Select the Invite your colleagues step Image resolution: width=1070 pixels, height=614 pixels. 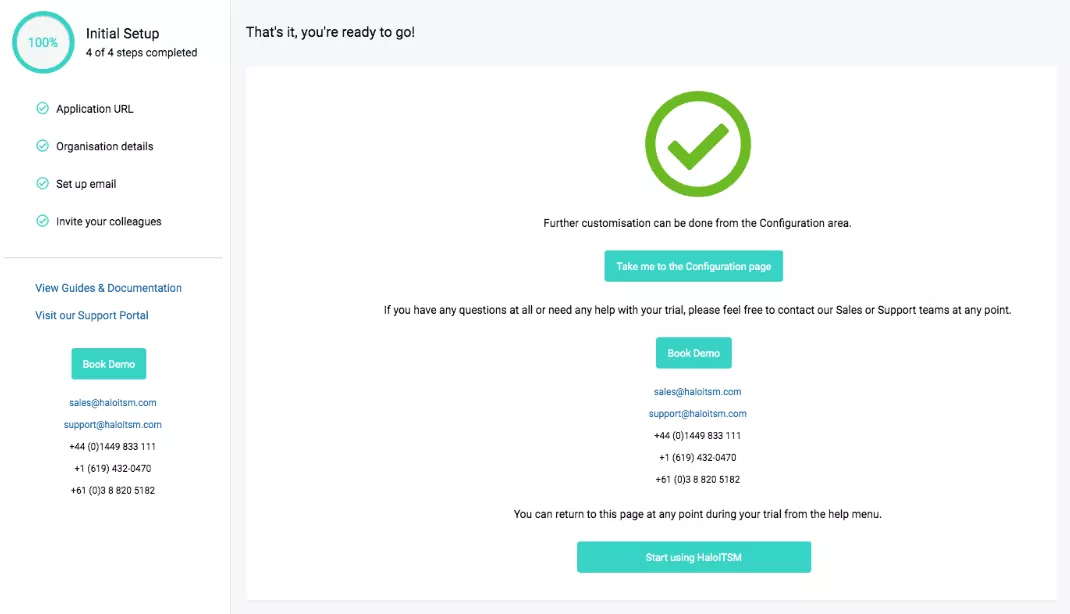click(x=108, y=221)
